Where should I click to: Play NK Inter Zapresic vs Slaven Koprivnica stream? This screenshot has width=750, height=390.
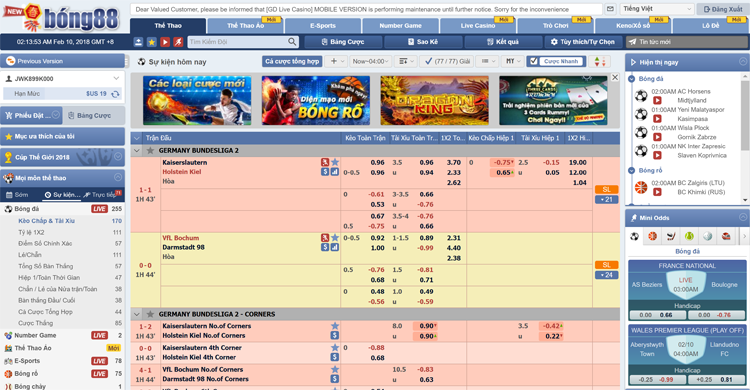click(657, 156)
